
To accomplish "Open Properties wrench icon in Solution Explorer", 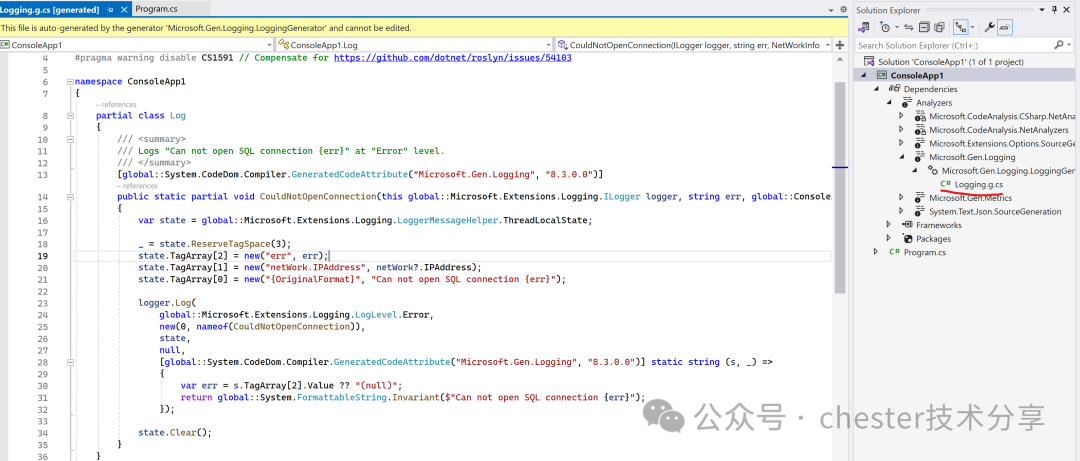I will [x=990, y=28].
